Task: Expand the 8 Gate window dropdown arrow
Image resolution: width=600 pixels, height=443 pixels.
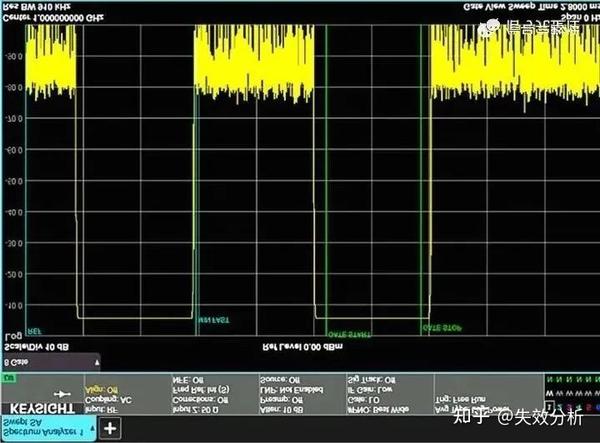Action: point(97,362)
